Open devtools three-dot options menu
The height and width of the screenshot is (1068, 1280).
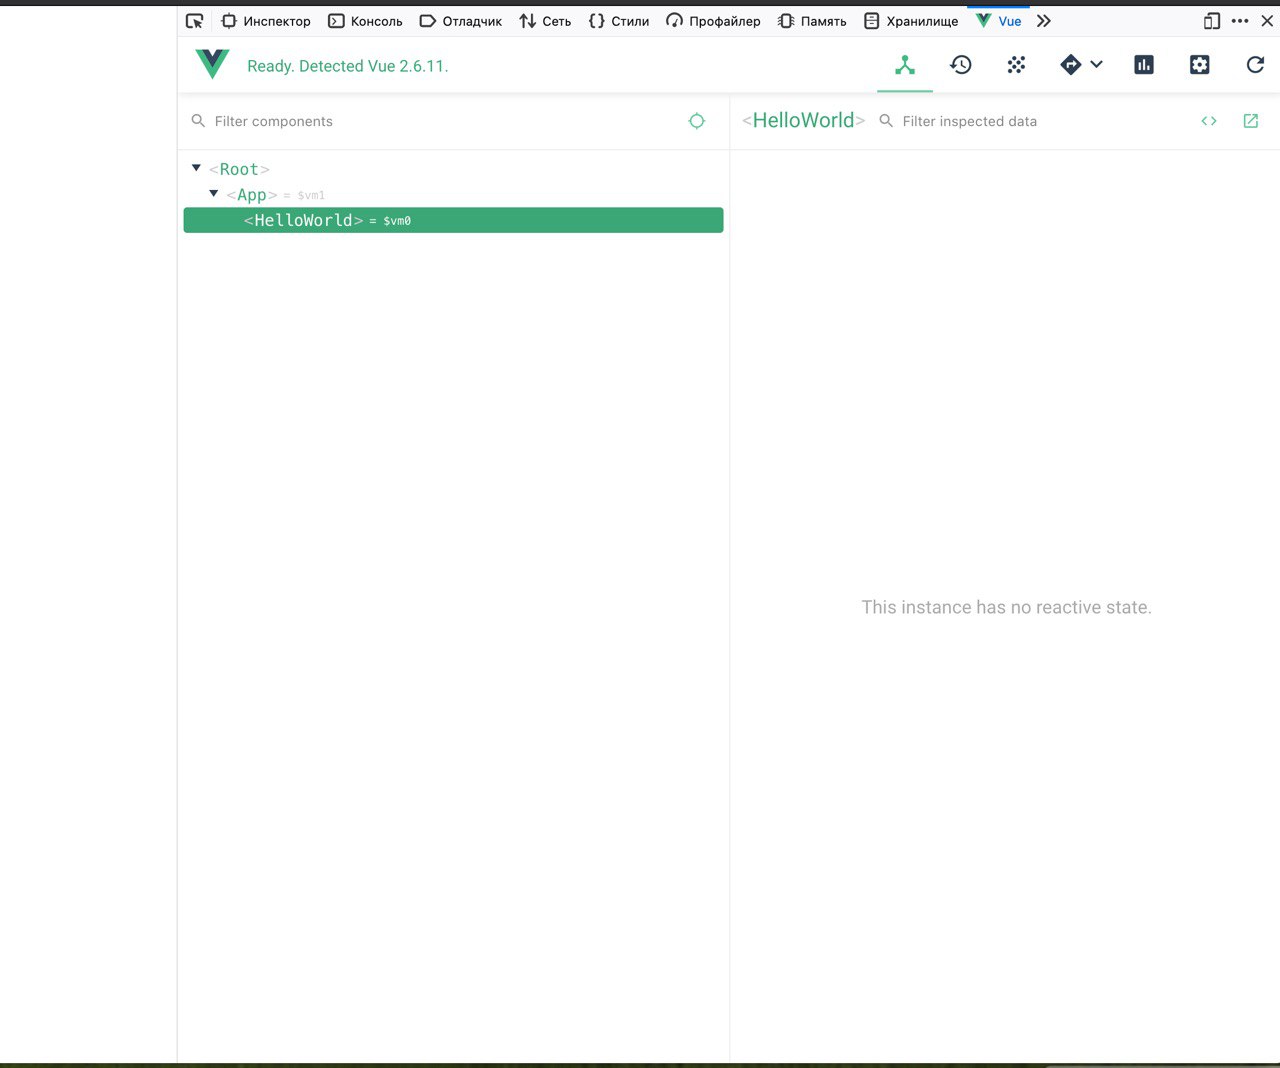point(1240,21)
